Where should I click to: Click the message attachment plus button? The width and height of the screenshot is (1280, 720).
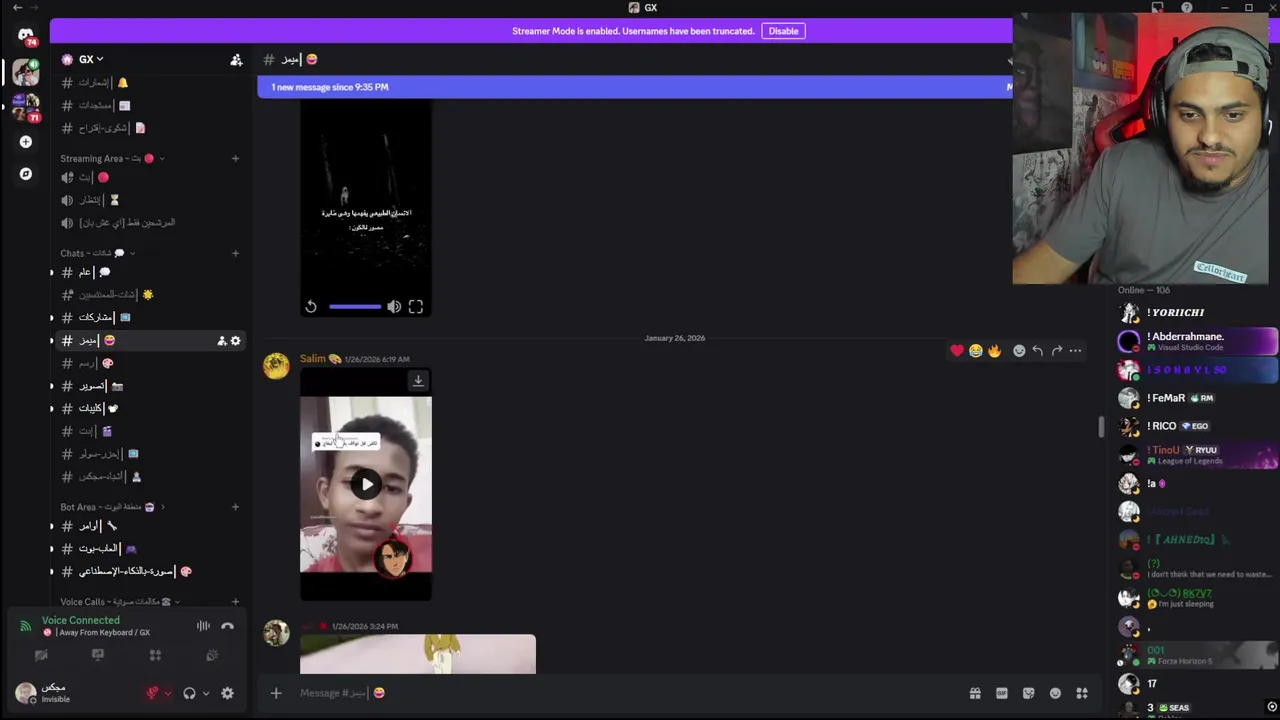tap(276, 693)
